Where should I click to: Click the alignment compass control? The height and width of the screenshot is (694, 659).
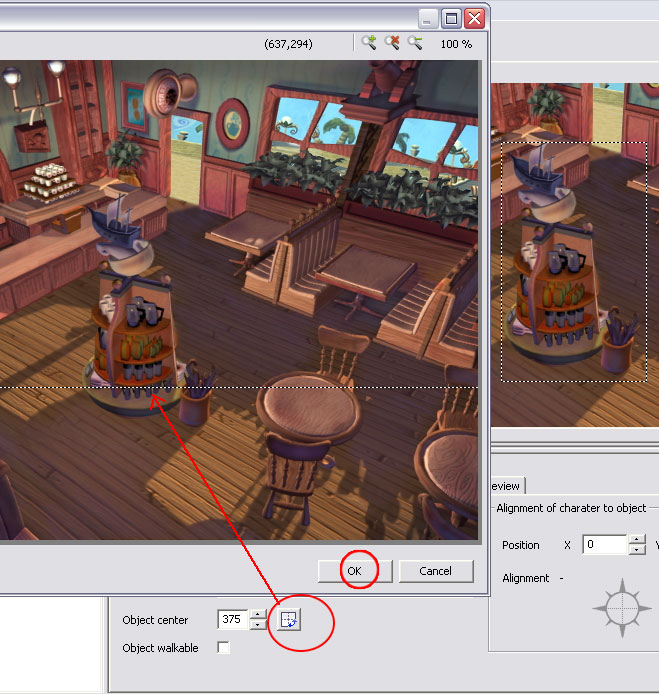tap(622, 608)
